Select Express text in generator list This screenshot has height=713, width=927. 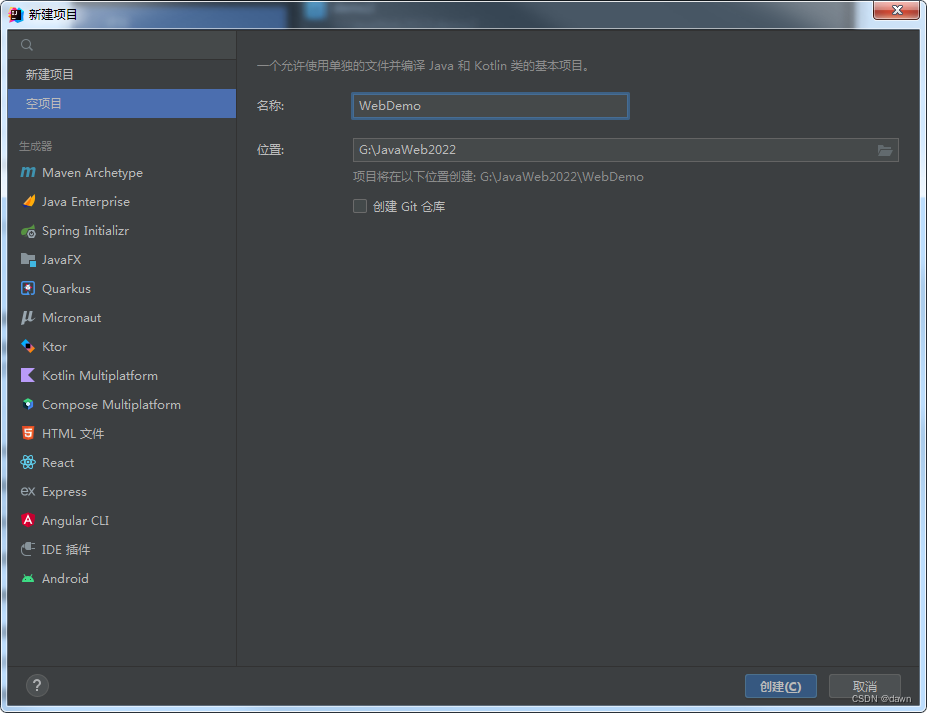pyautogui.click(x=64, y=491)
